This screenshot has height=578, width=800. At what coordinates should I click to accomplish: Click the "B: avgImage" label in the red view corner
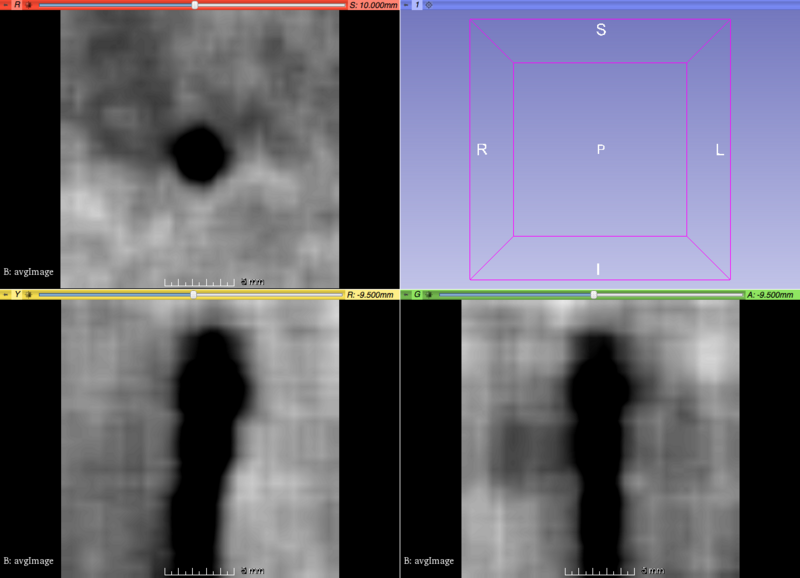pos(28,271)
